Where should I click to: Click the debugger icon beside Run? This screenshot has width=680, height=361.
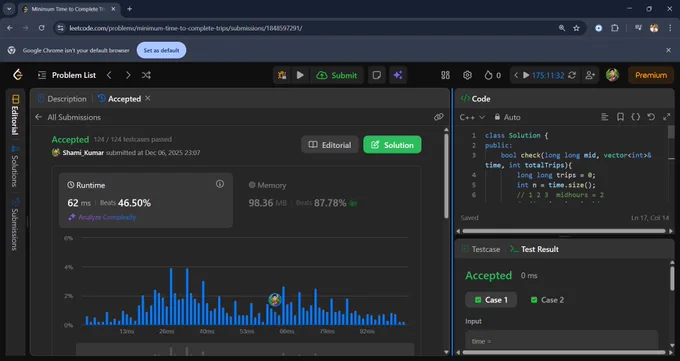tap(282, 75)
